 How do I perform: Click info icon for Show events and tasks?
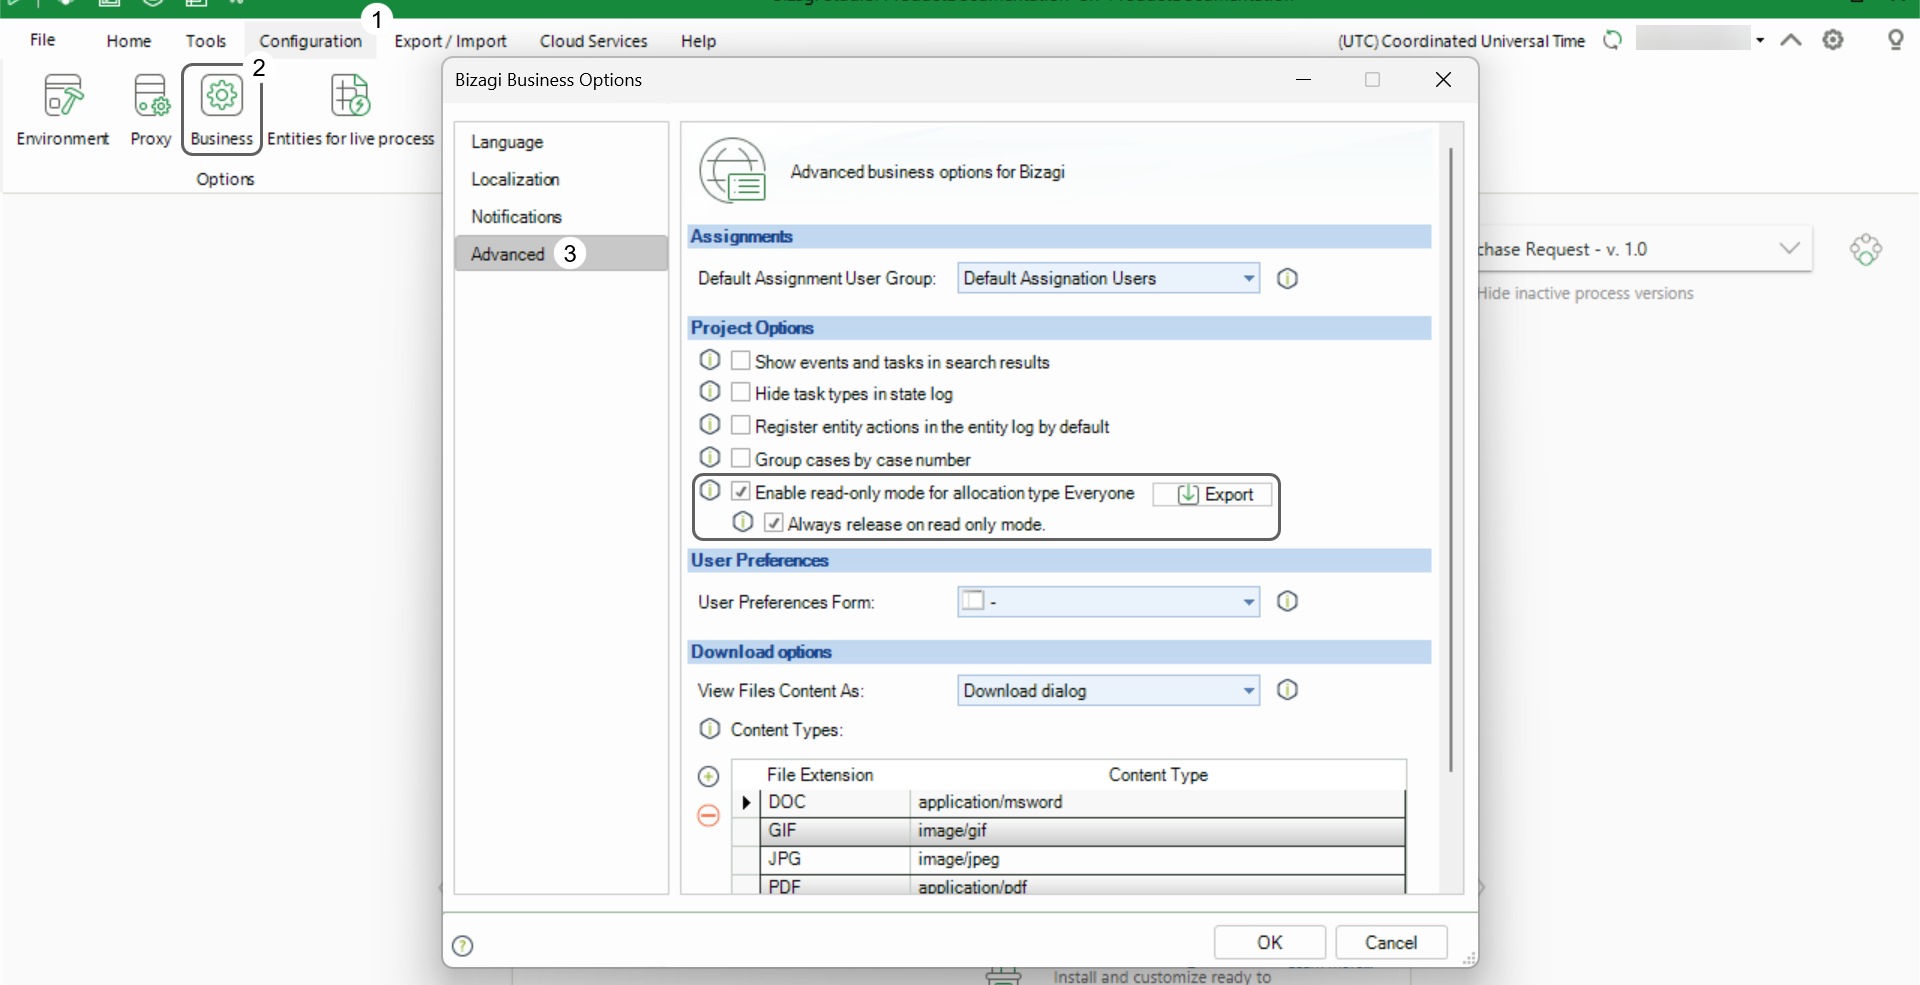pyautogui.click(x=710, y=360)
